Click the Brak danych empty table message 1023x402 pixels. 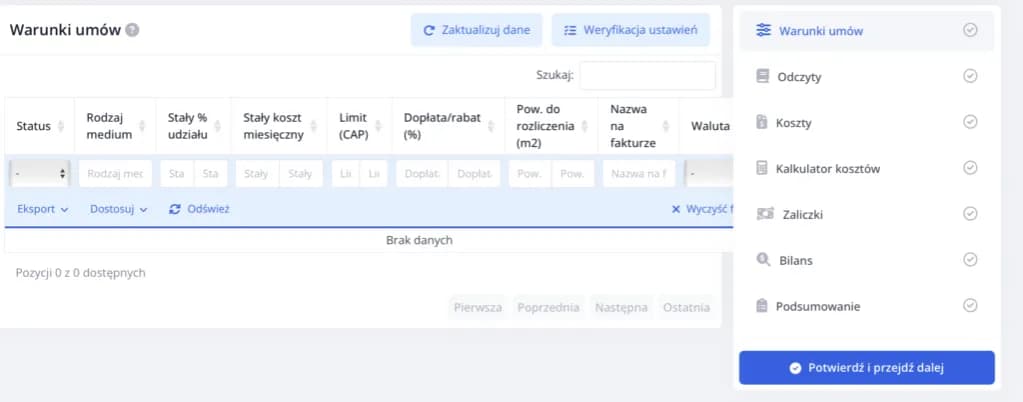pyautogui.click(x=419, y=240)
